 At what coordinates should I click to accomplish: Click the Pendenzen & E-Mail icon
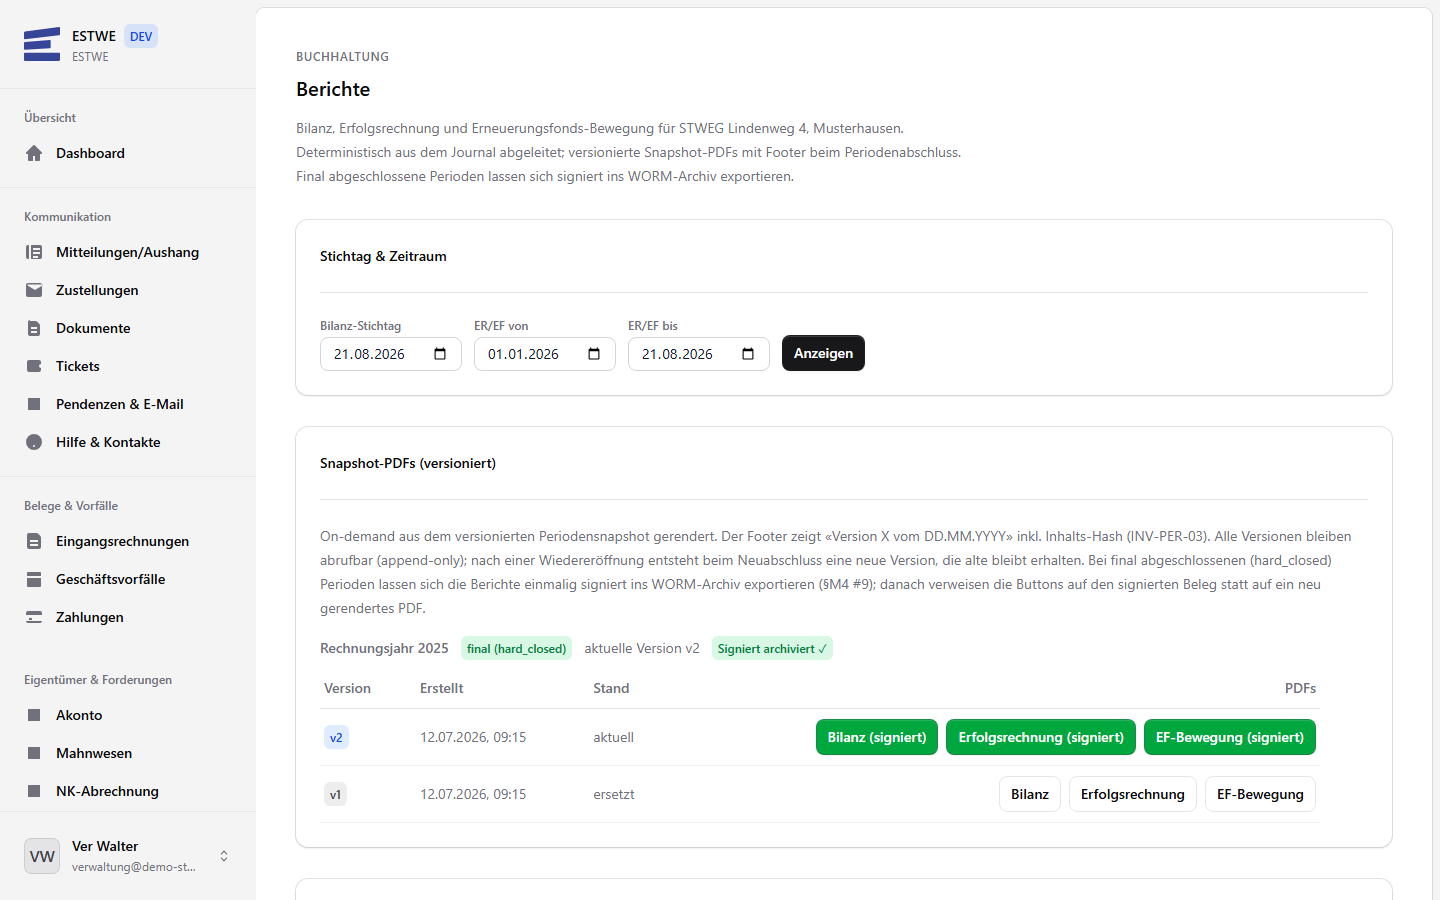(x=34, y=404)
